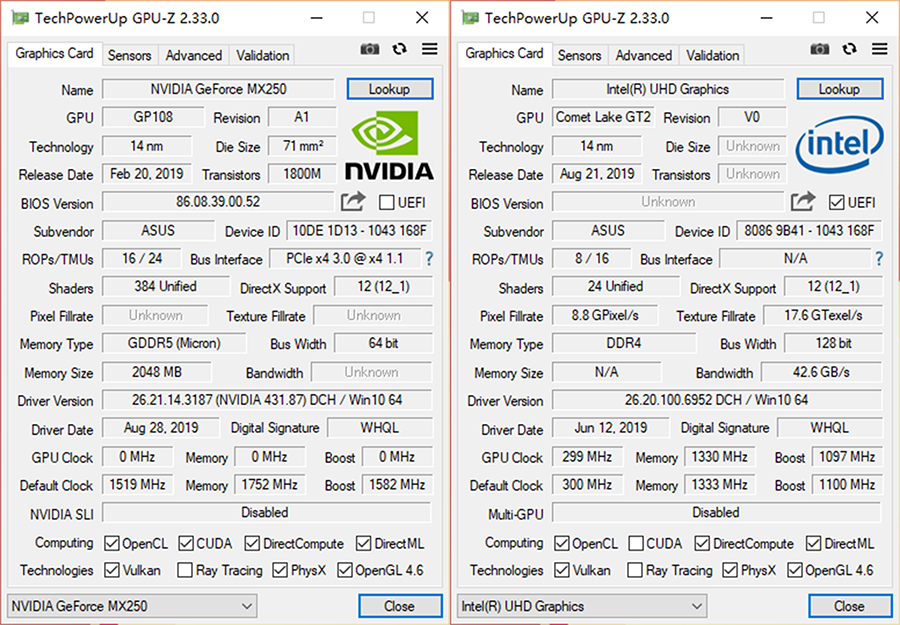Switch to Advanced tab in NVIDIA window
The height and width of the screenshot is (625, 900).
click(x=194, y=56)
